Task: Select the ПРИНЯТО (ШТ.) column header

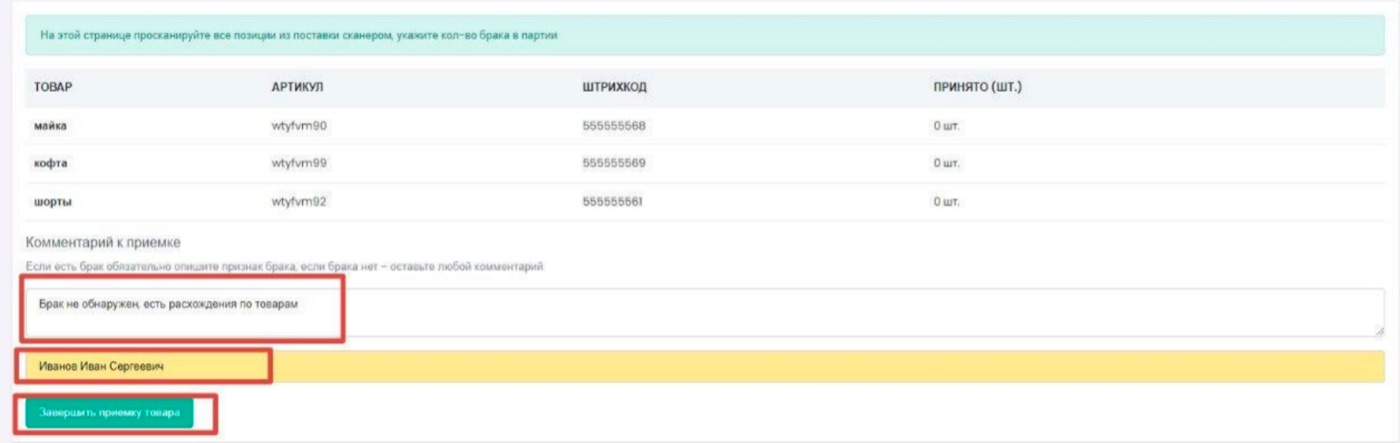Action: pos(977,87)
